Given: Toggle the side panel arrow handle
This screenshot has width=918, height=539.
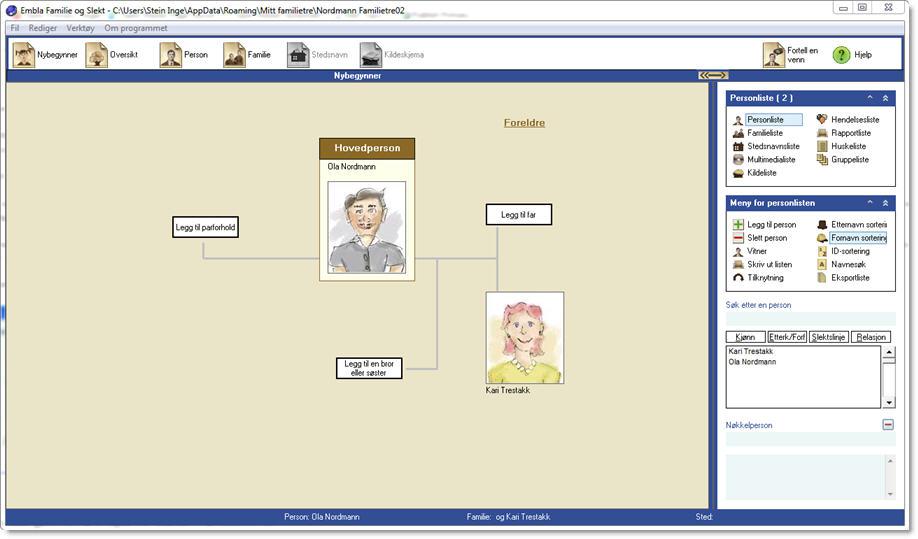Looking at the screenshot, I should point(712,75).
